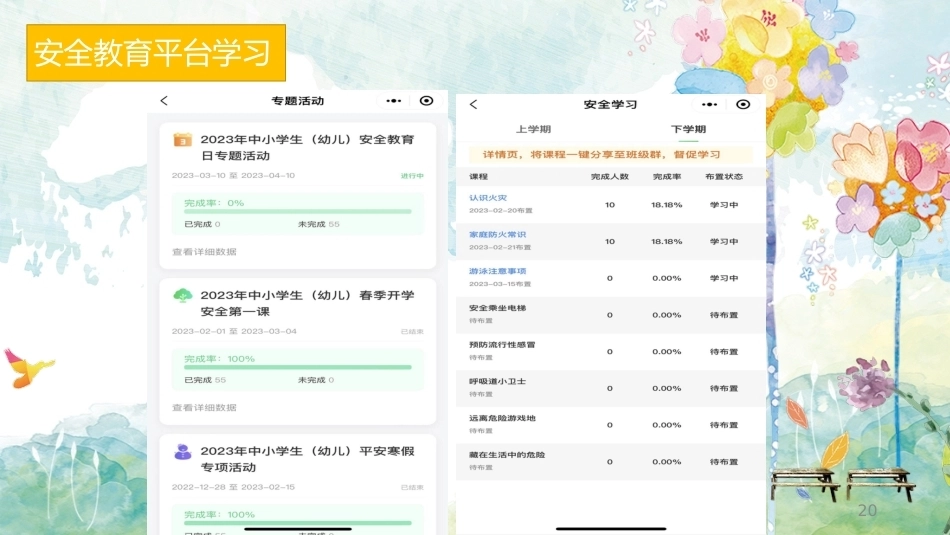Open 认识火灾 course link
This screenshot has height=535, width=950.
pos(488,198)
